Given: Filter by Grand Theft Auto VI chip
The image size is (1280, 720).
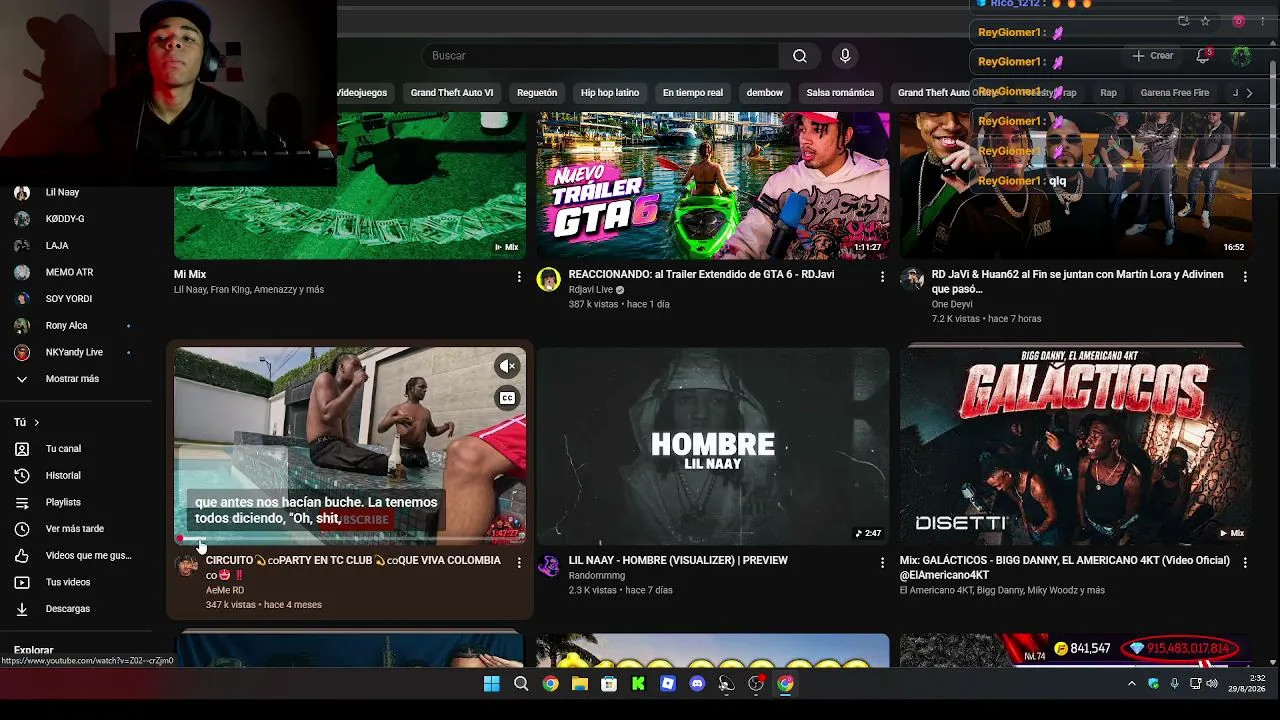Looking at the screenshot, I should tap(452, 93).
